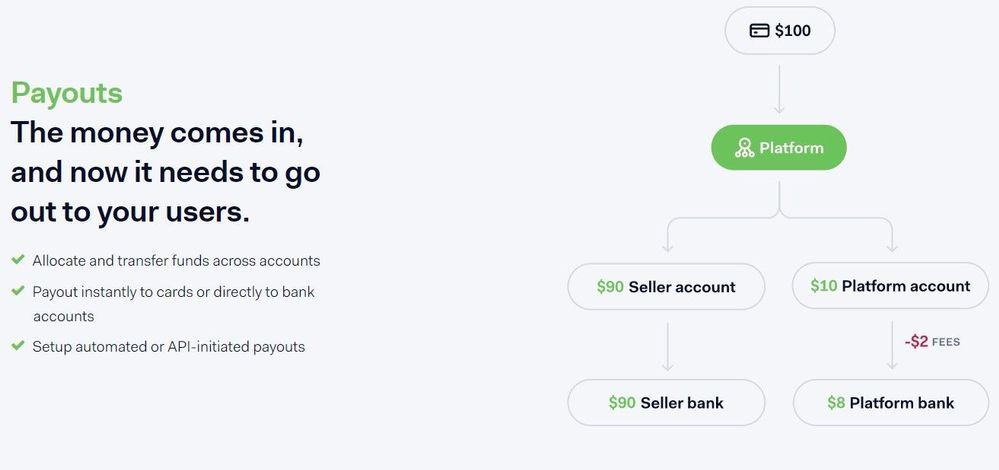Image resolution: width=999 pixels, height=470 pixels.
Task: Click the checkmark beside Payout instantly to cards
Action: click(18, 290)
